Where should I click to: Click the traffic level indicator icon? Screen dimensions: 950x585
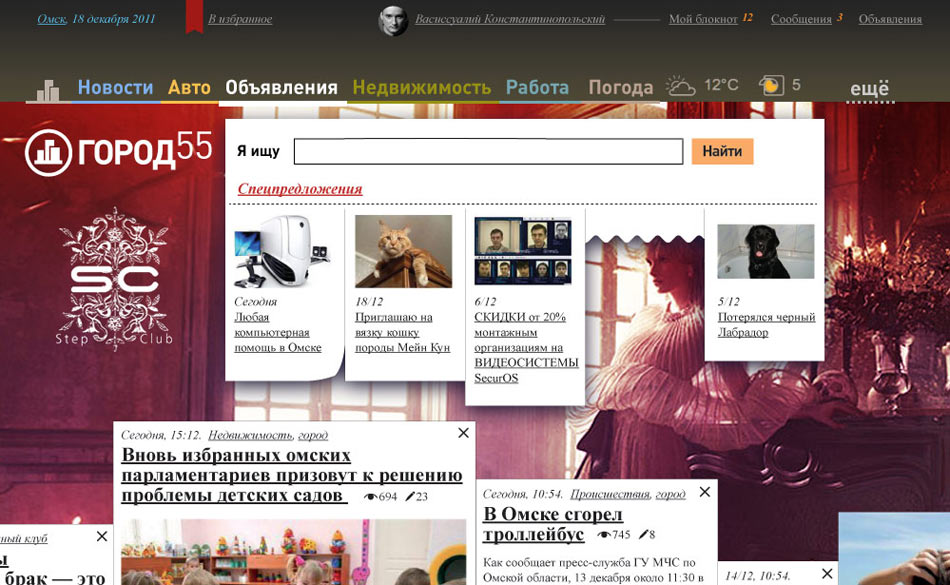(x=770, y=86)
